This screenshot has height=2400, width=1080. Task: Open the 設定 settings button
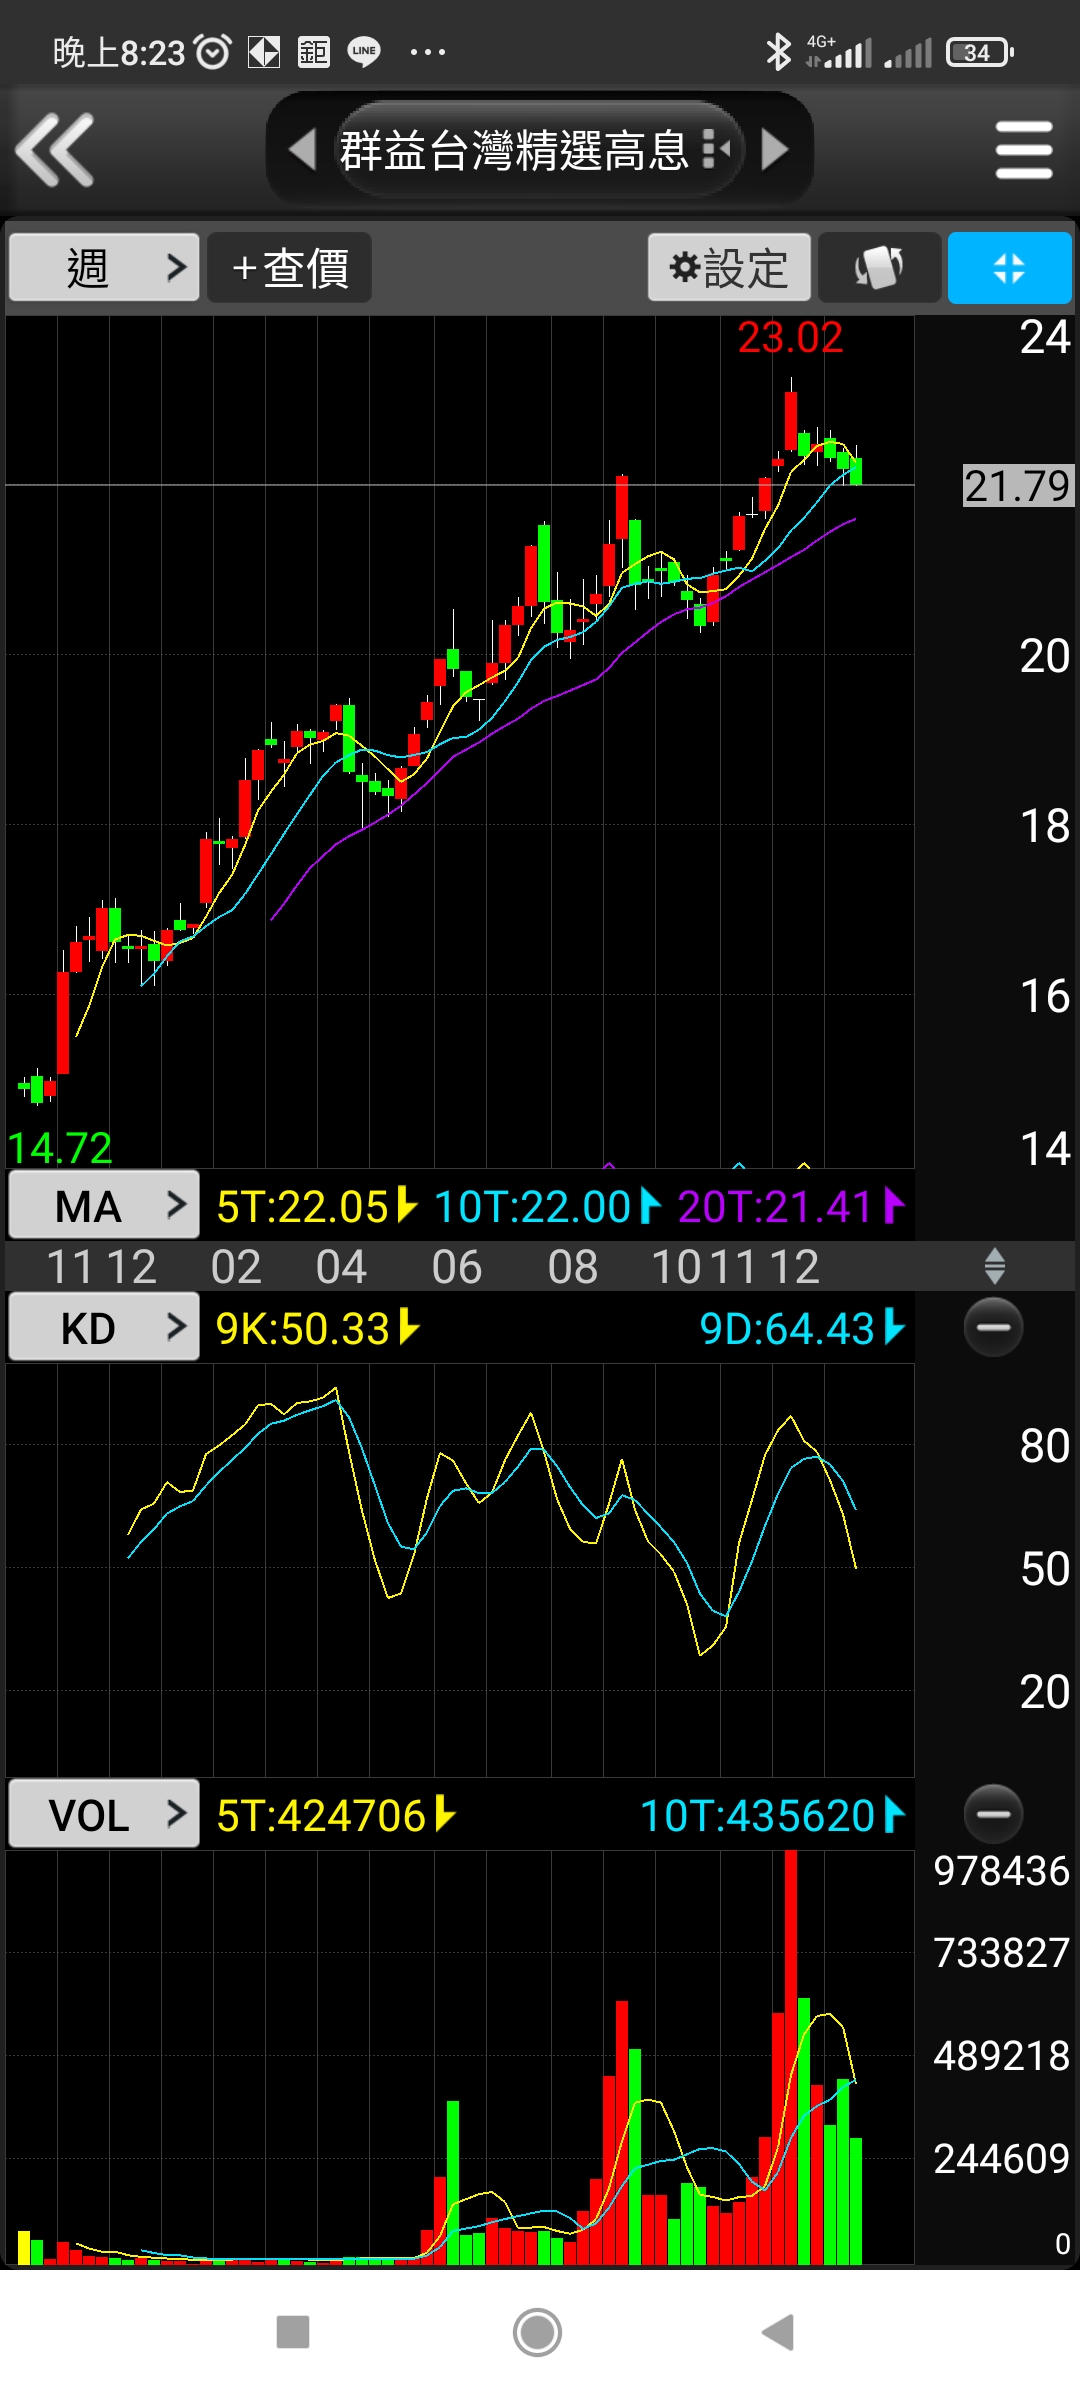[729, 268]
